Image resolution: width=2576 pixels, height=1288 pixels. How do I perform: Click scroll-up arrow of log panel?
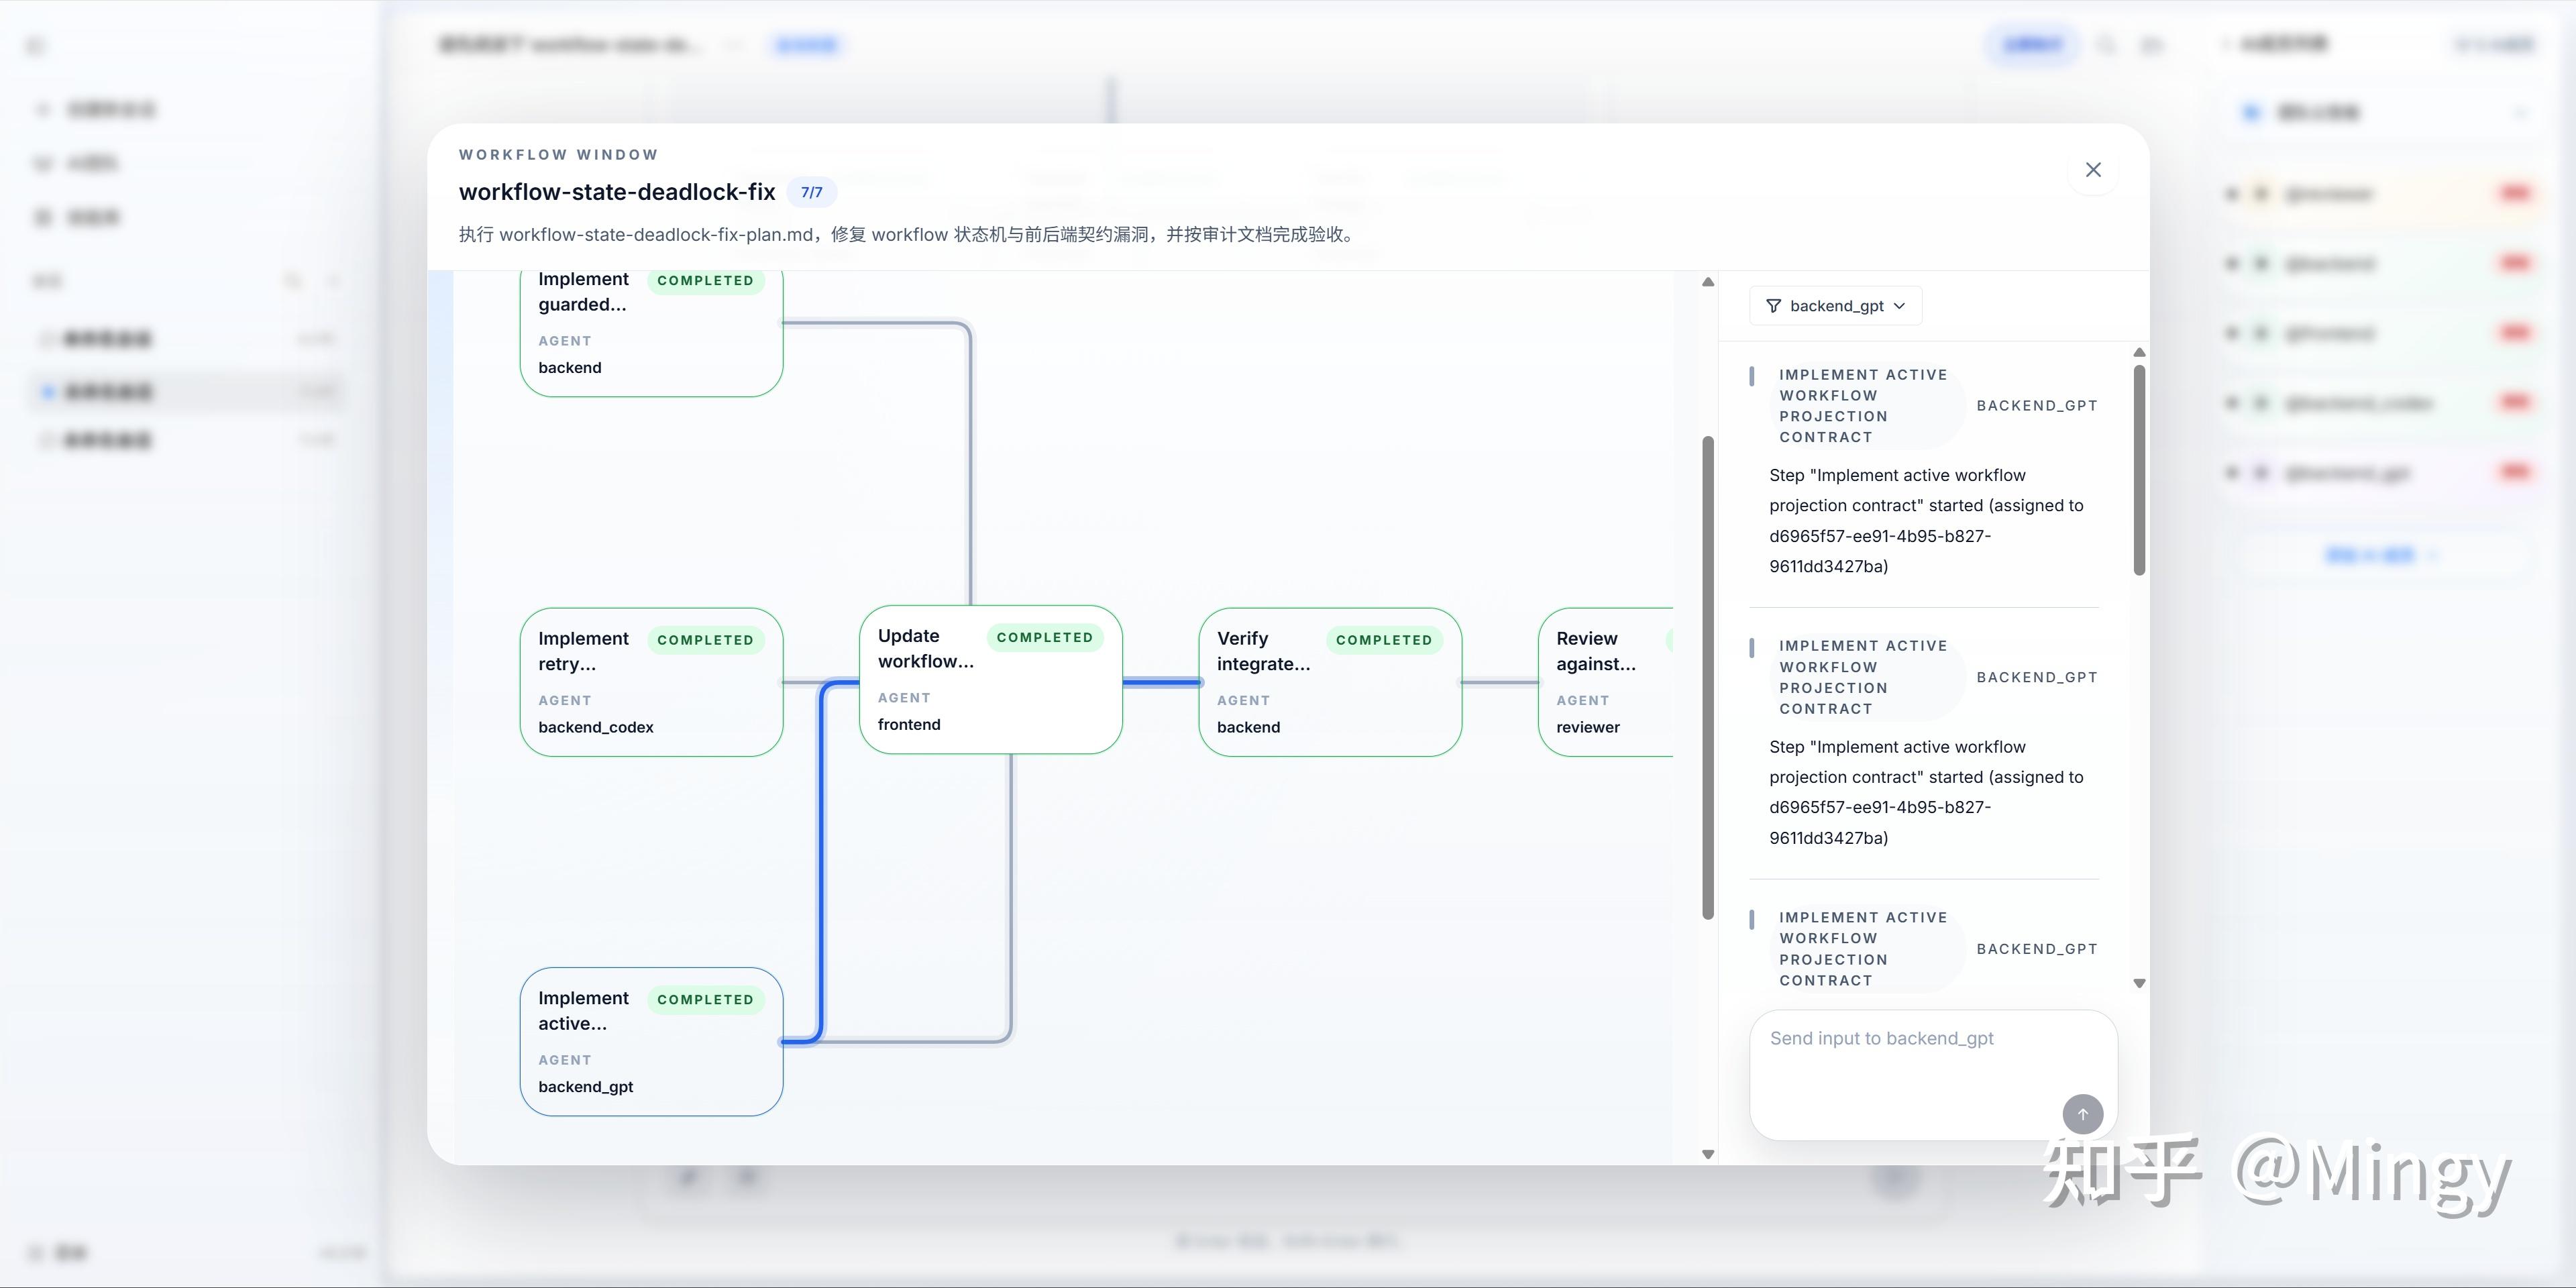(x=2139, y=353)
